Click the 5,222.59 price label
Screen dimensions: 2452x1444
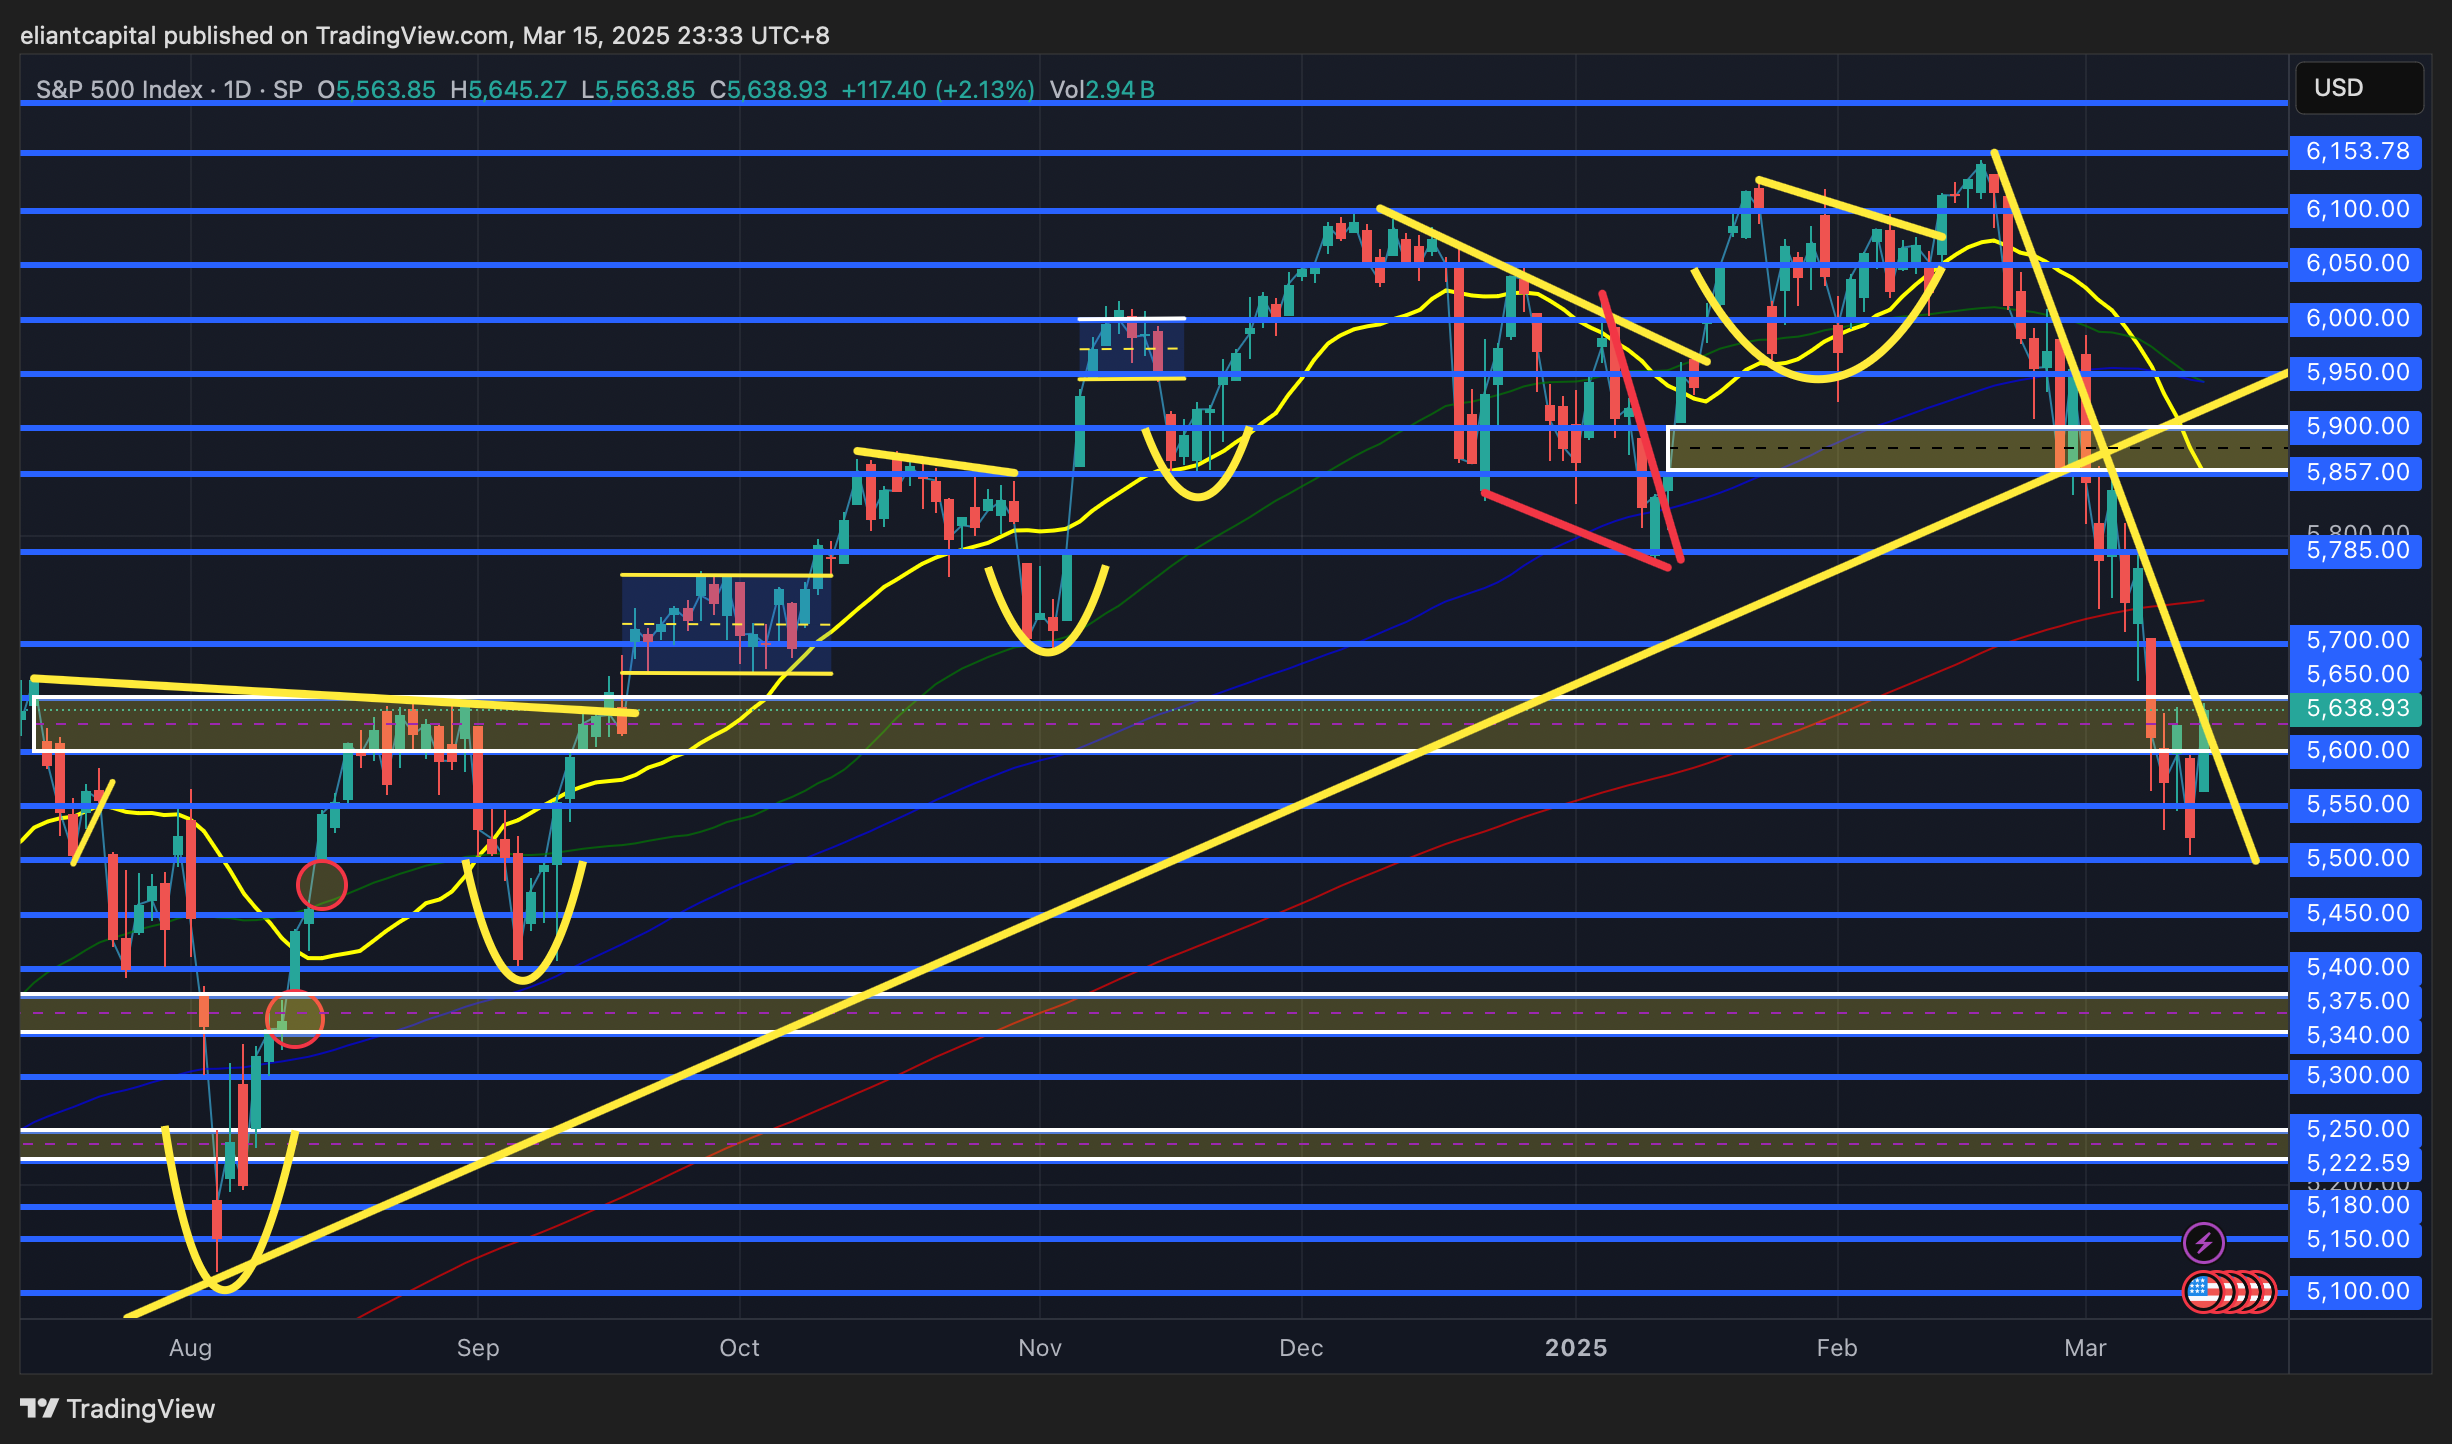pyautogui.click(x=2356, y=1163)
